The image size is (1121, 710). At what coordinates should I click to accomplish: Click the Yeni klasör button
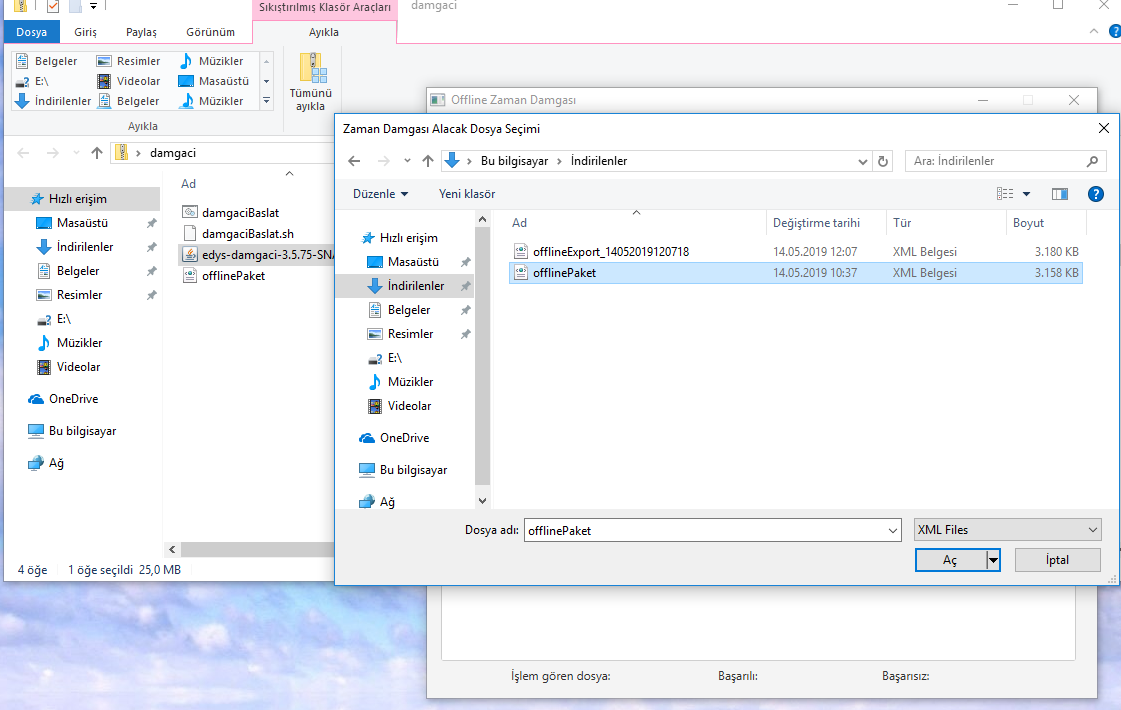467,194
